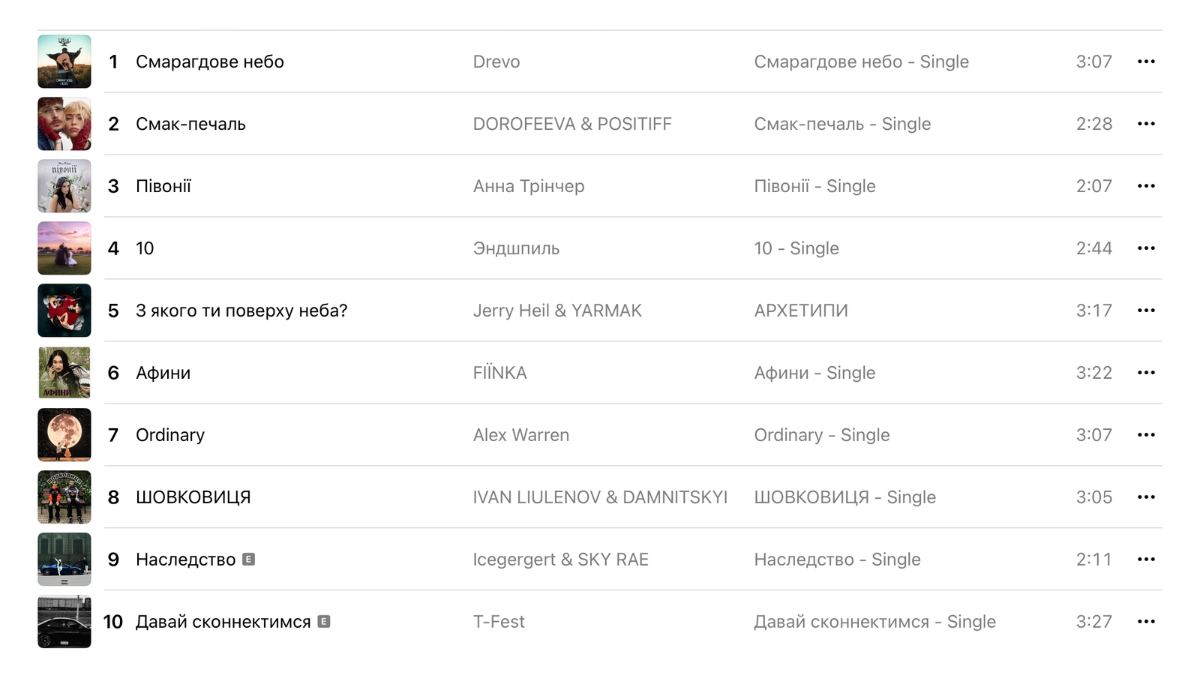Open ellipsis menu for Наследство
The image size is (1200, 675).
(1146, 560)
